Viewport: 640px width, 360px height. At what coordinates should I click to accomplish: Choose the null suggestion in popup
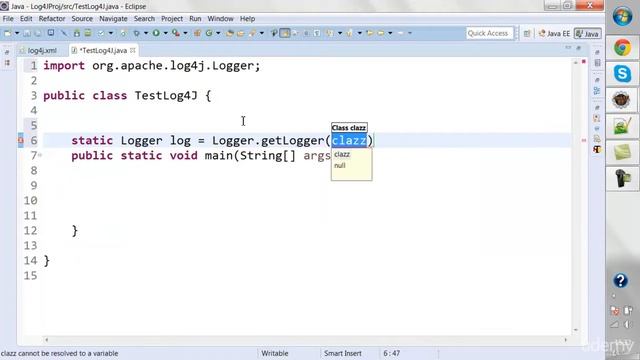tap(340, 165)
